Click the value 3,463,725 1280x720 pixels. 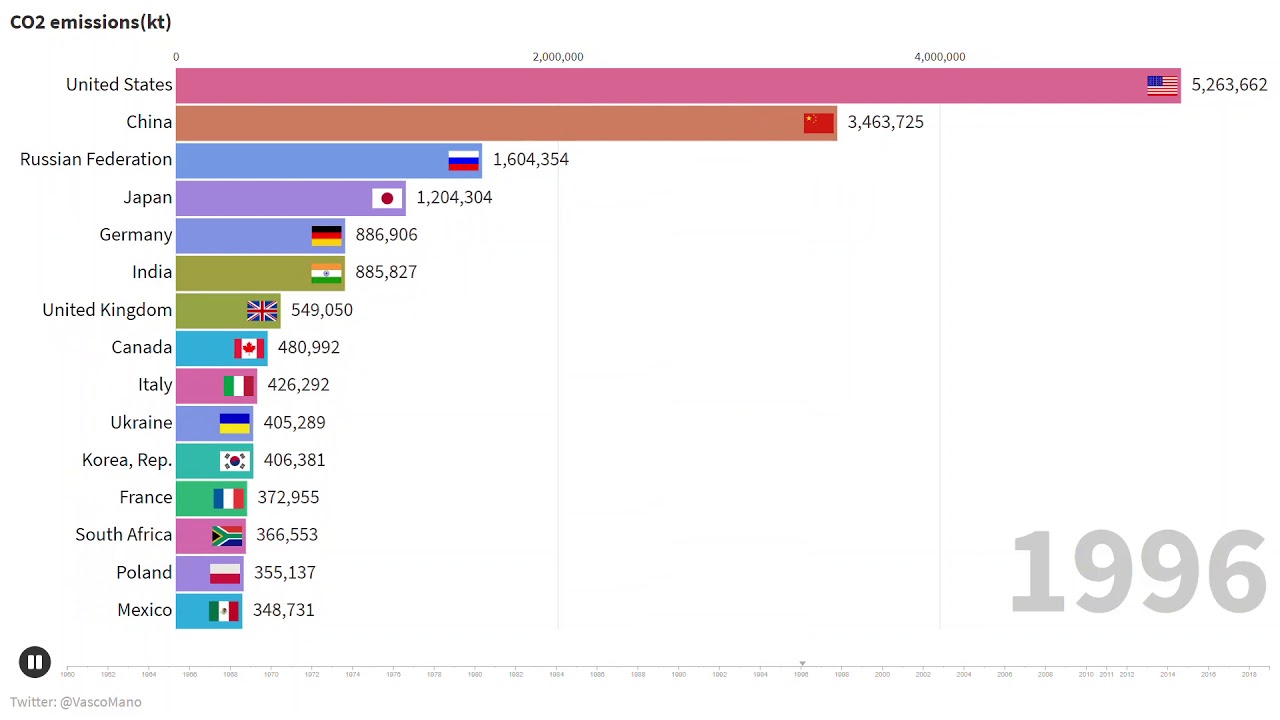[885, 122]
